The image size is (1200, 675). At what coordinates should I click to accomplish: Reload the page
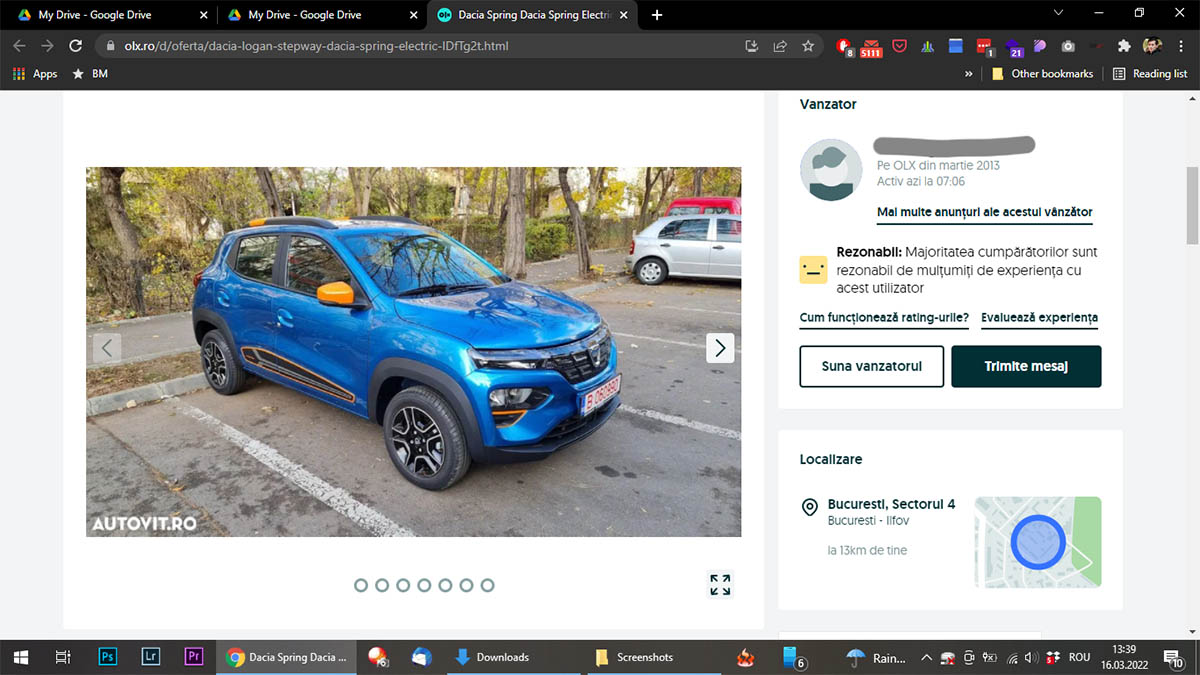click(75, 46)
